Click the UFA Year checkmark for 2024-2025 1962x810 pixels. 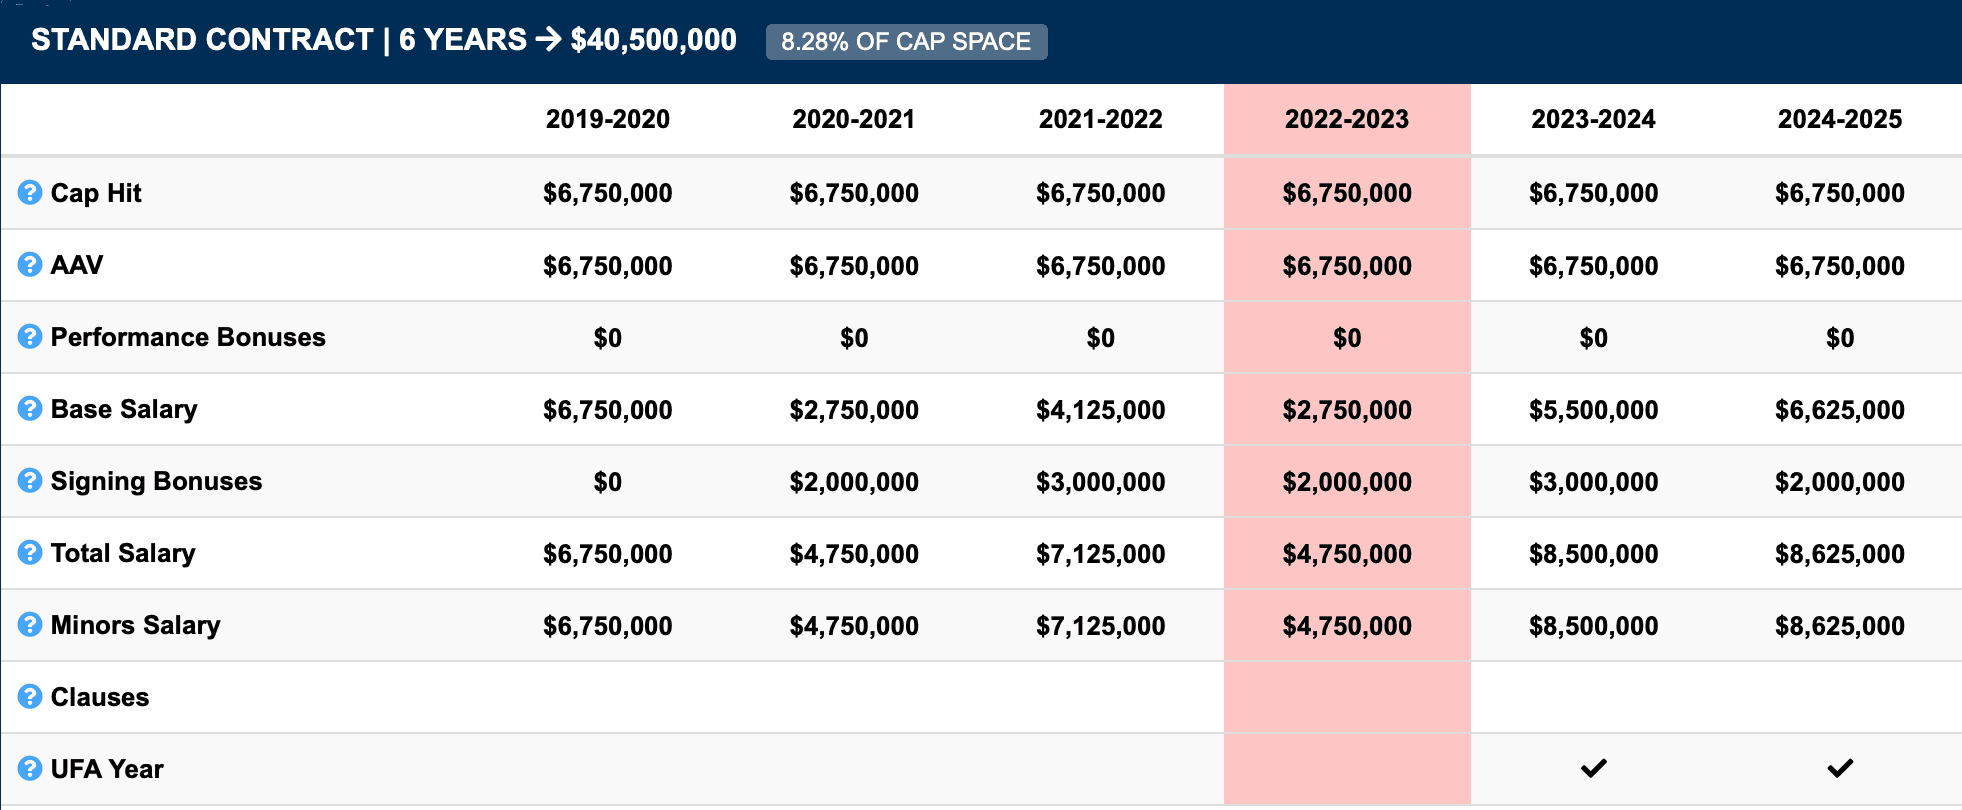coord(1840,768)
